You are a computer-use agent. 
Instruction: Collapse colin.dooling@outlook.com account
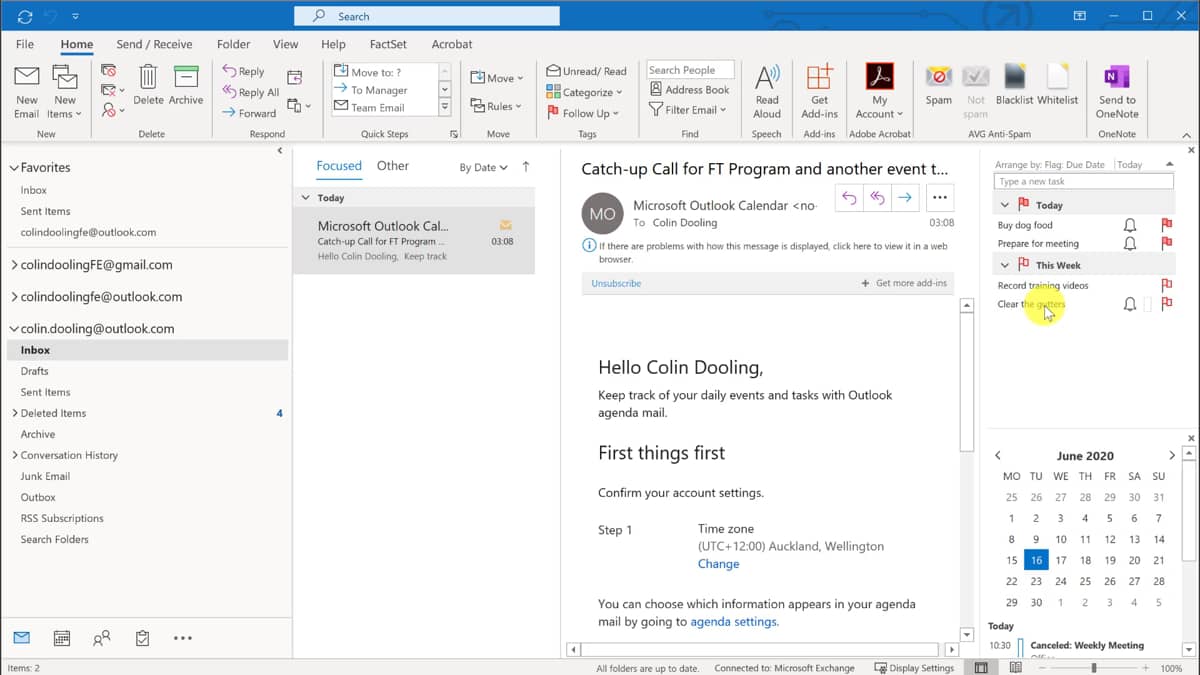[13, 328]
